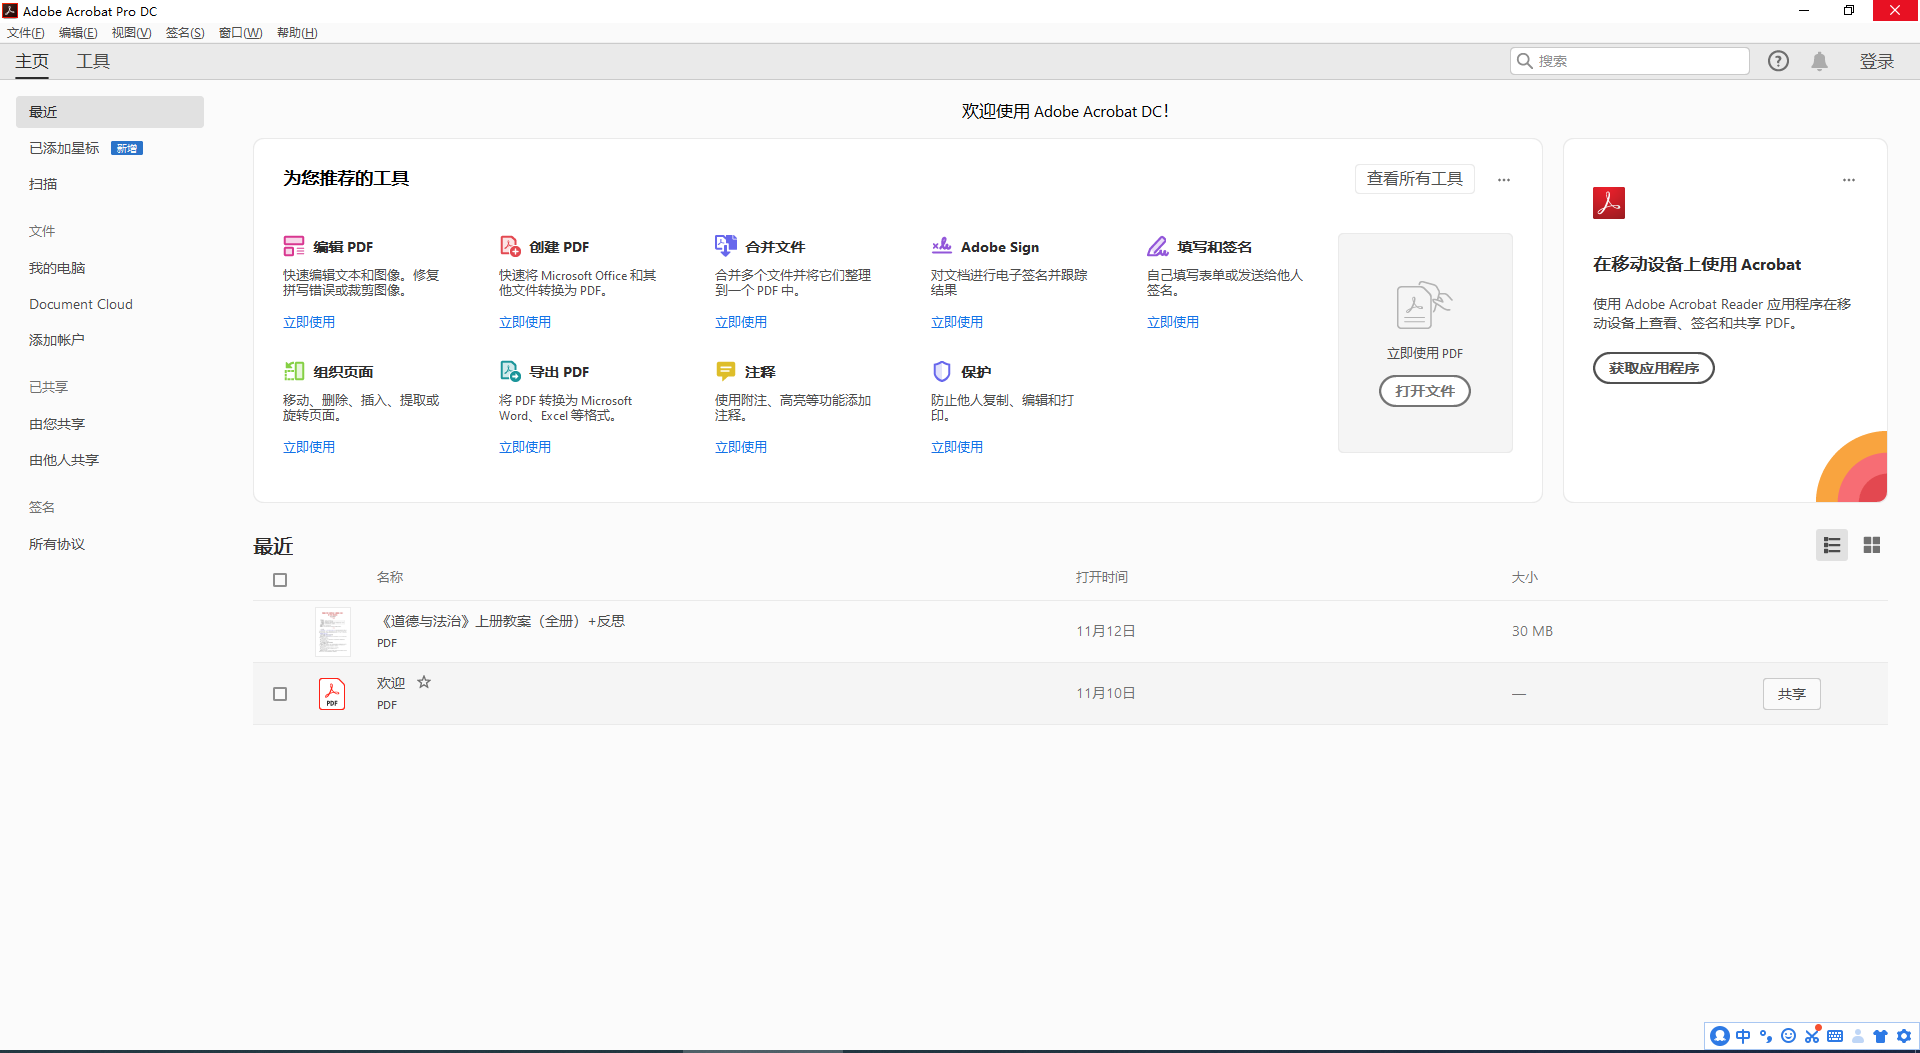Click the IME logo avatar icon
Screen dimensions: 1920x1053
pyautogui.click(x=1720, y=1036)
